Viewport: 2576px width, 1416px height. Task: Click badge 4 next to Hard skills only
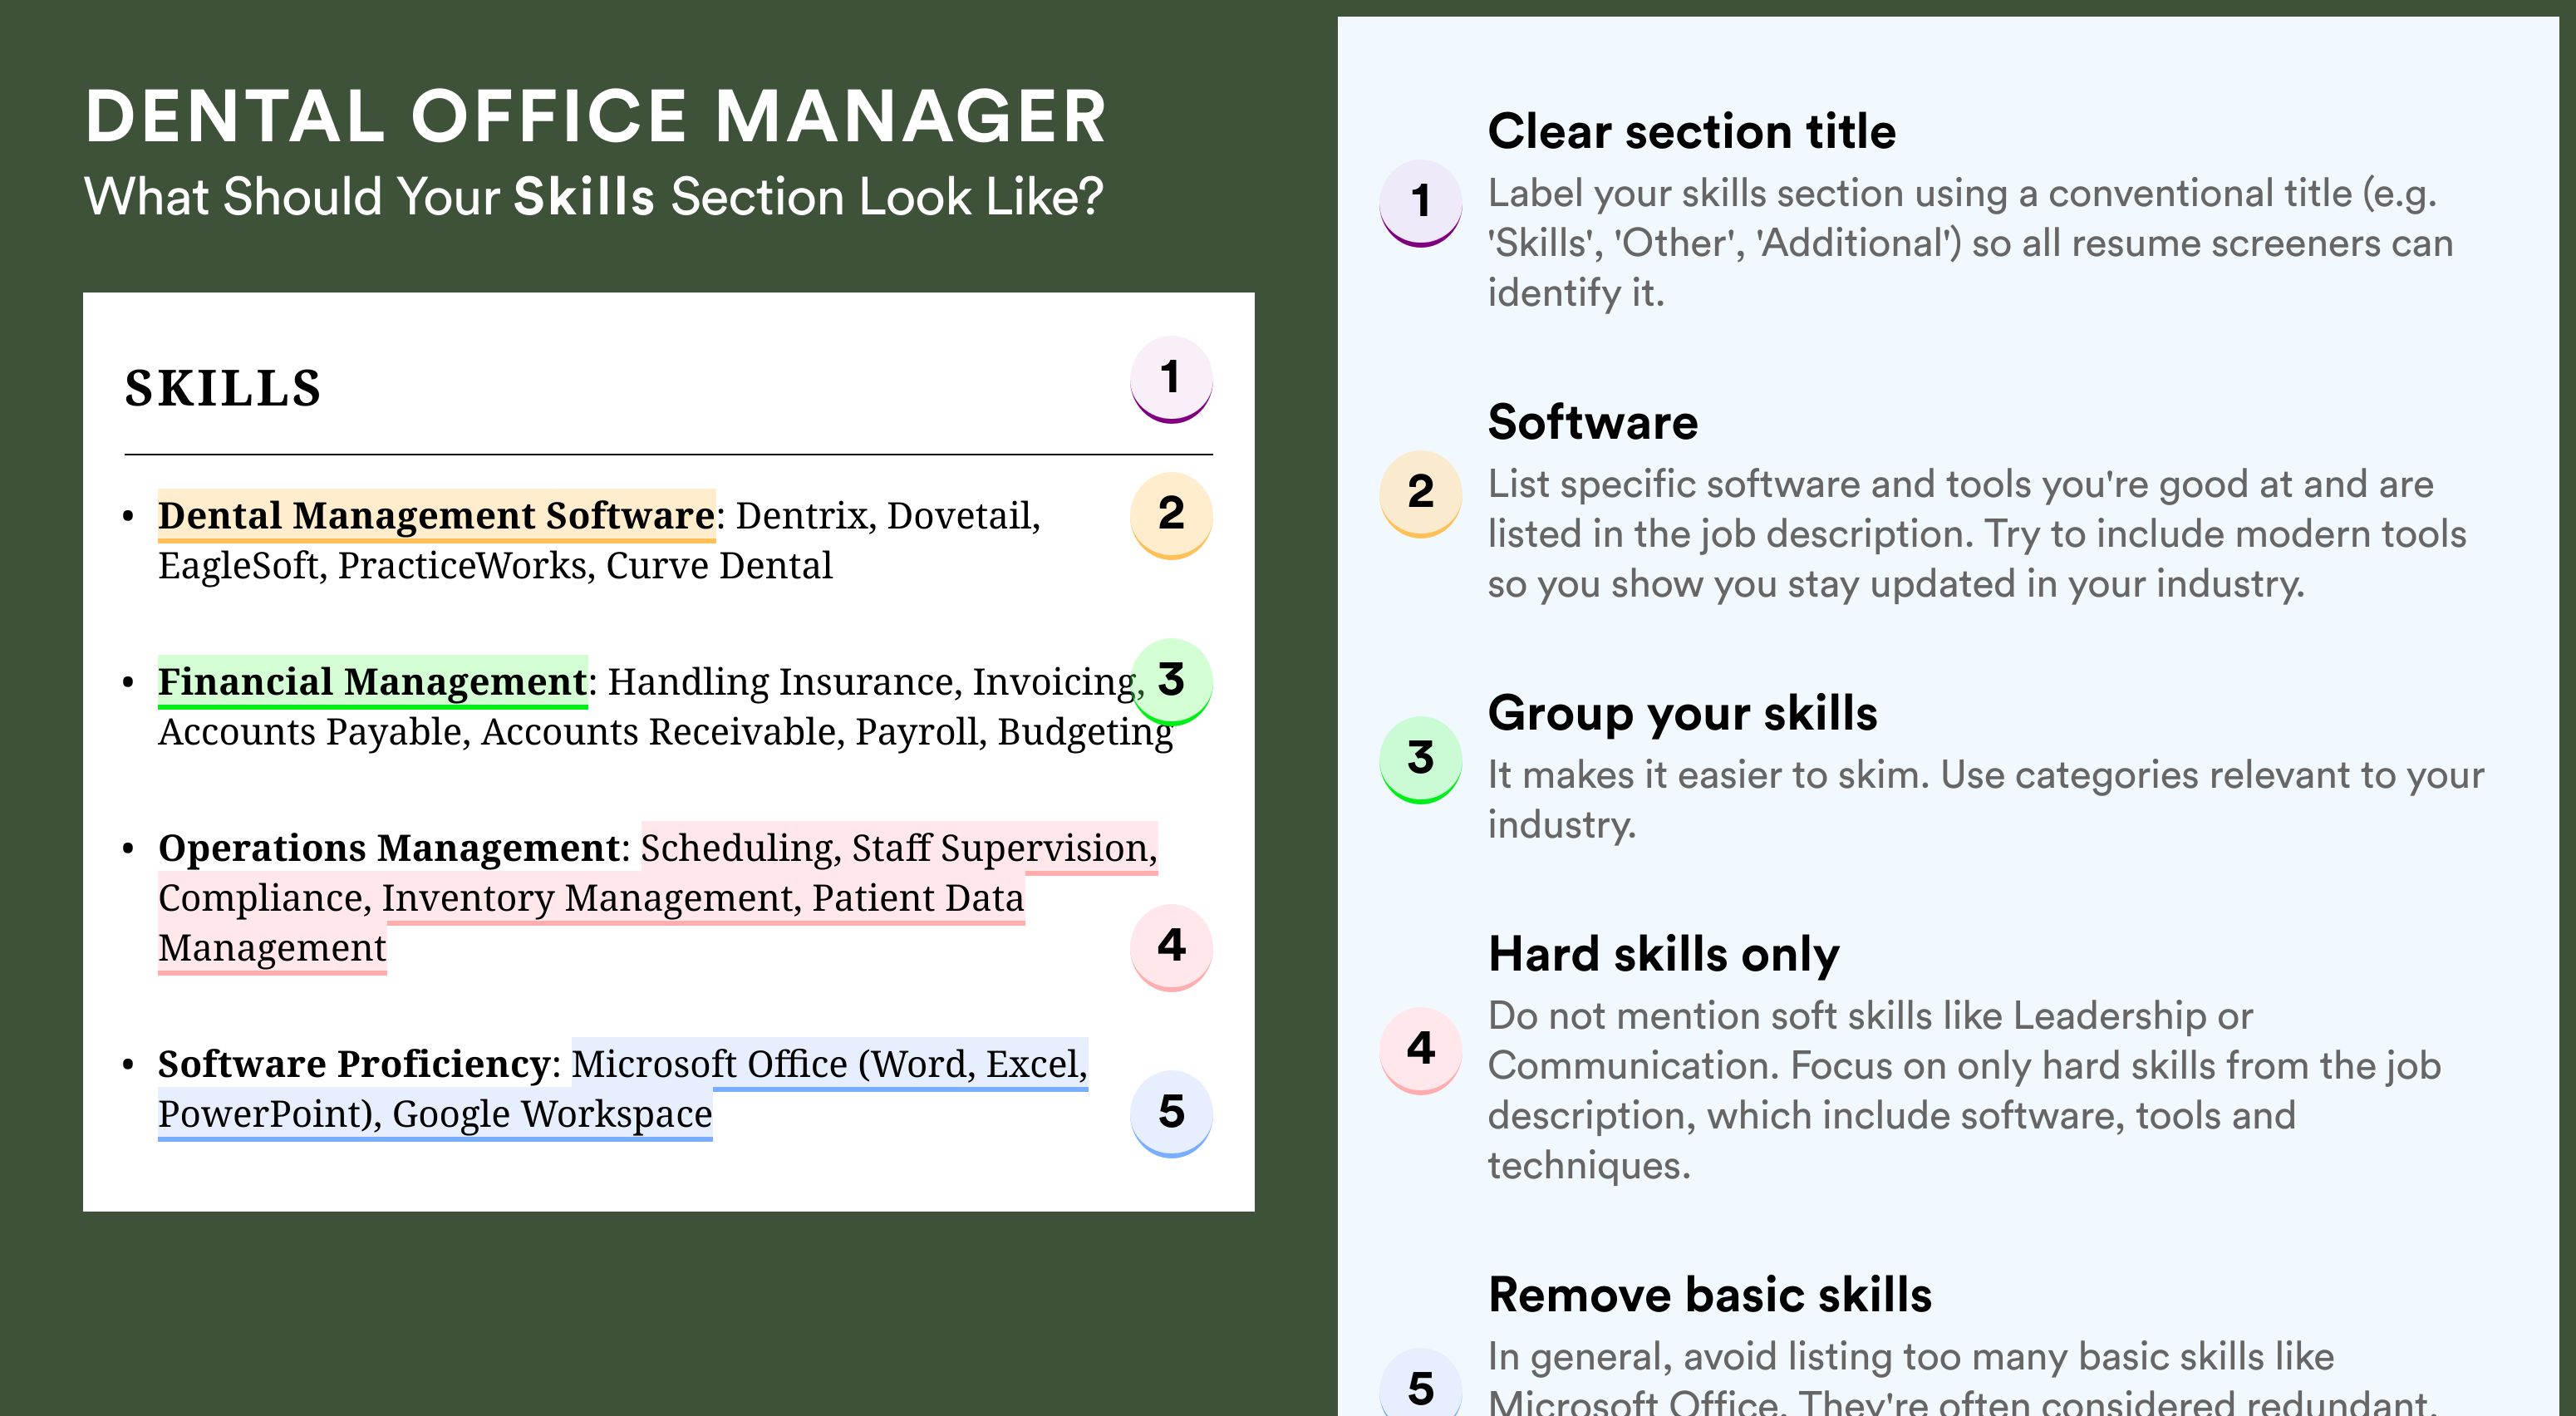[x=1421, y=1050]
